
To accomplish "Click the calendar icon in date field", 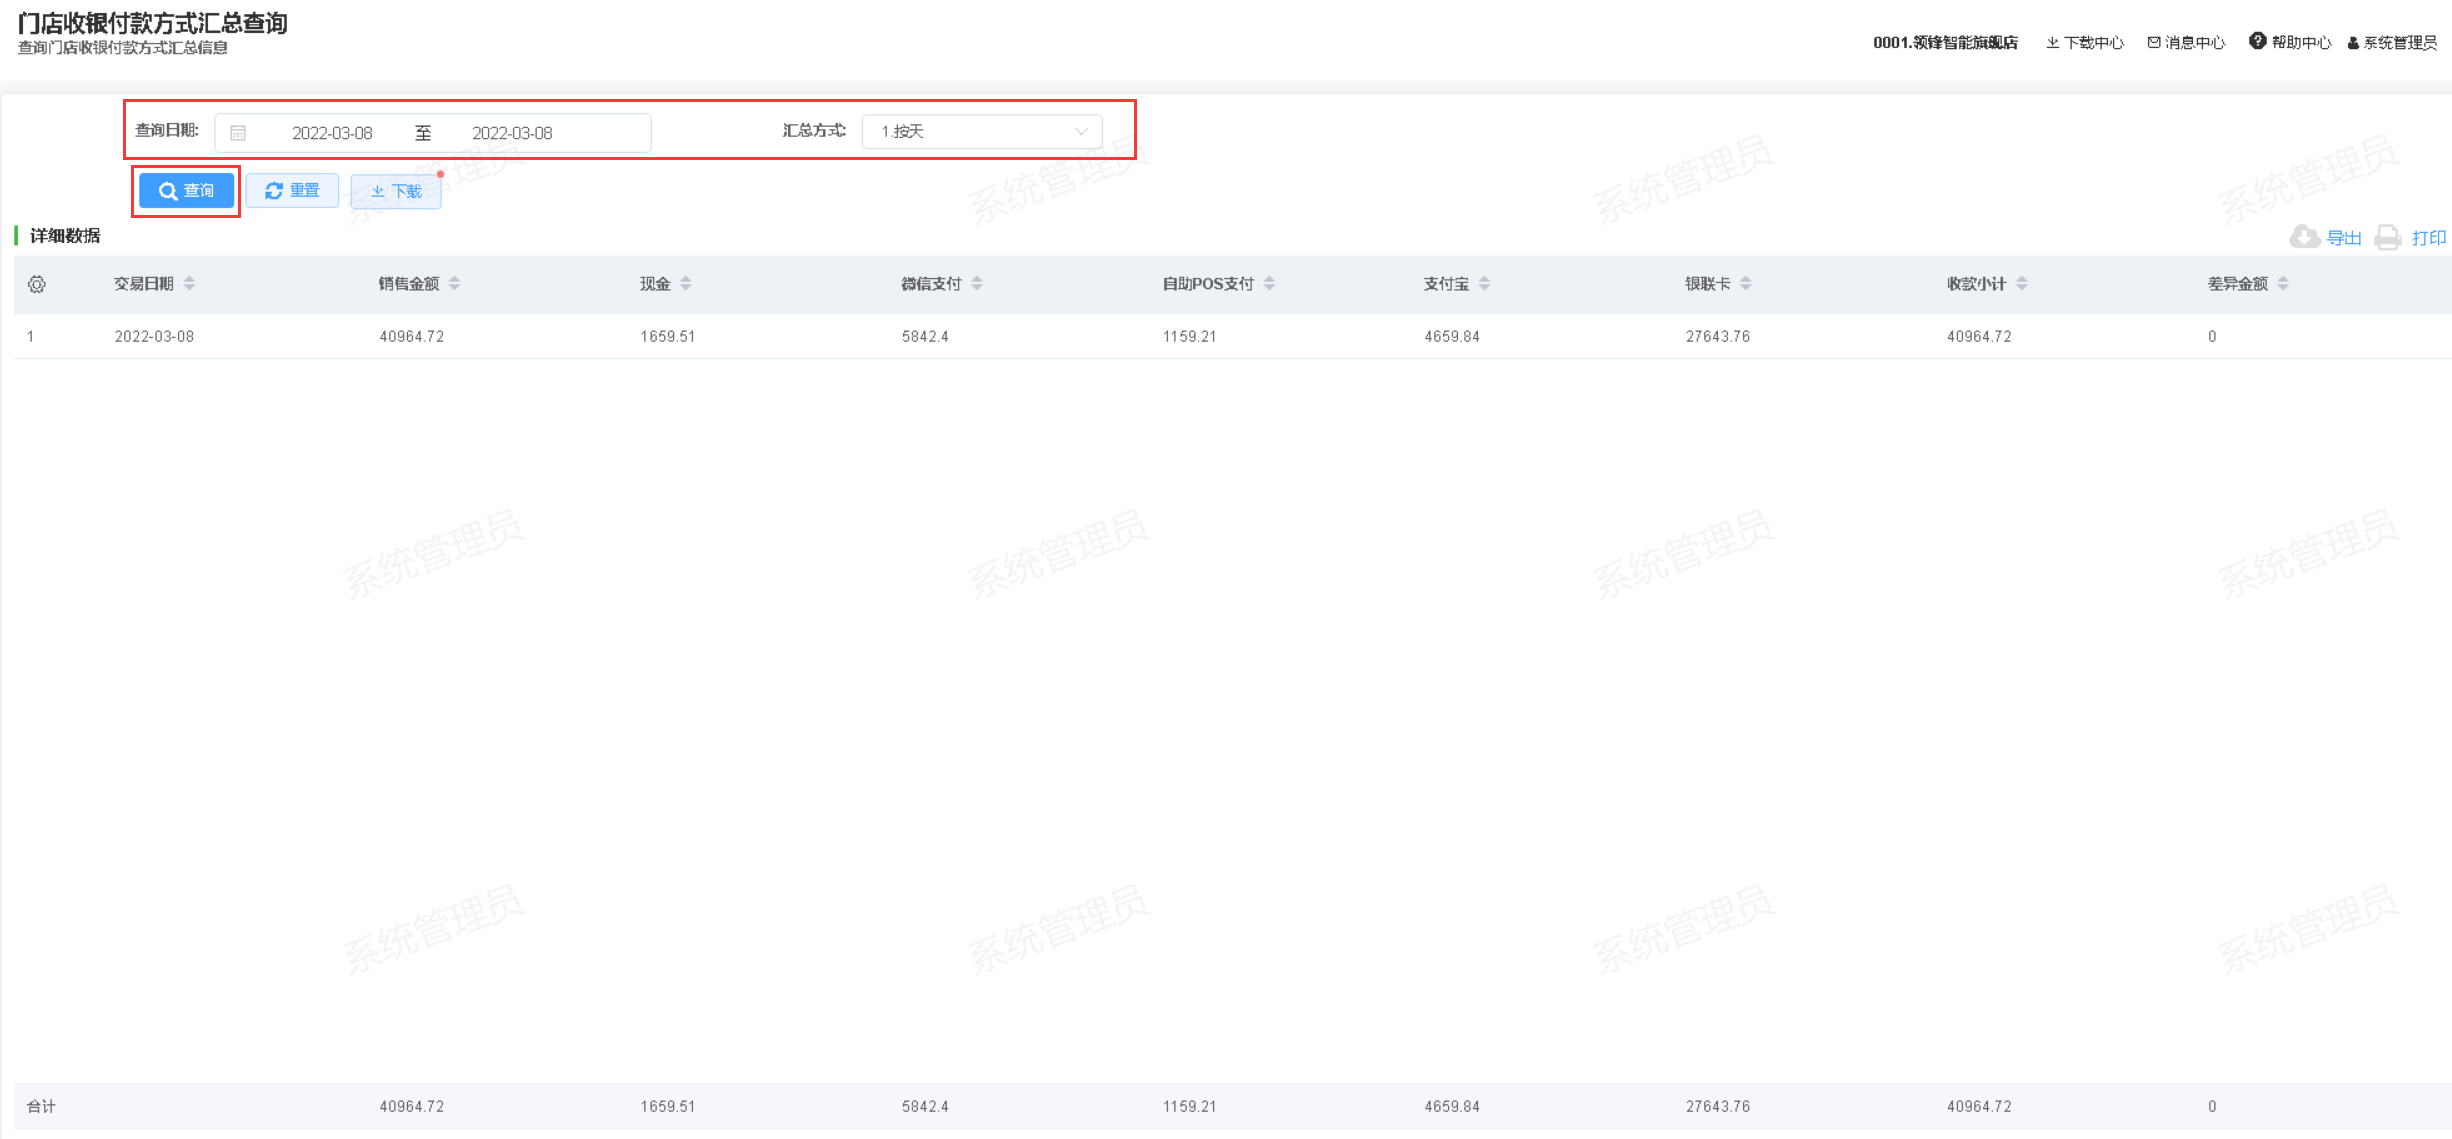I will tap(238, 133).
